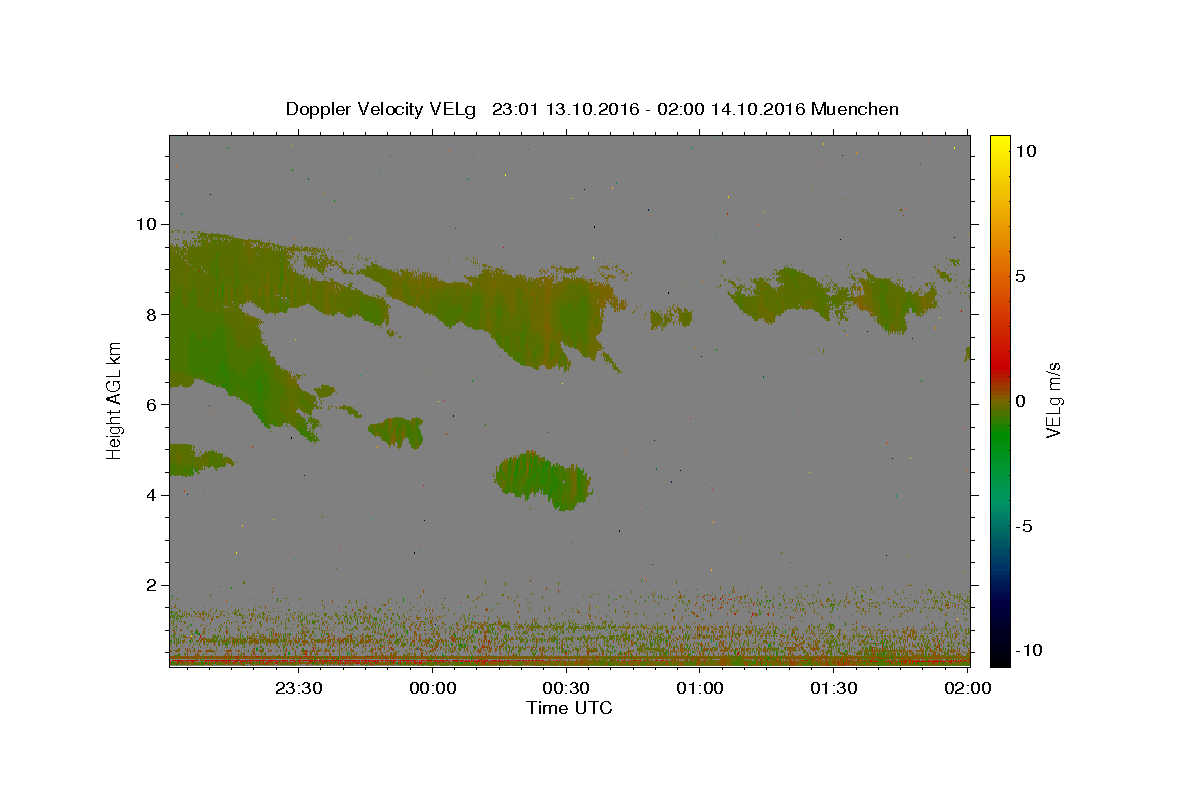Click the Height AGL km axis title
The width and height of the screenshot is (1200, 800).
point(115,401)
